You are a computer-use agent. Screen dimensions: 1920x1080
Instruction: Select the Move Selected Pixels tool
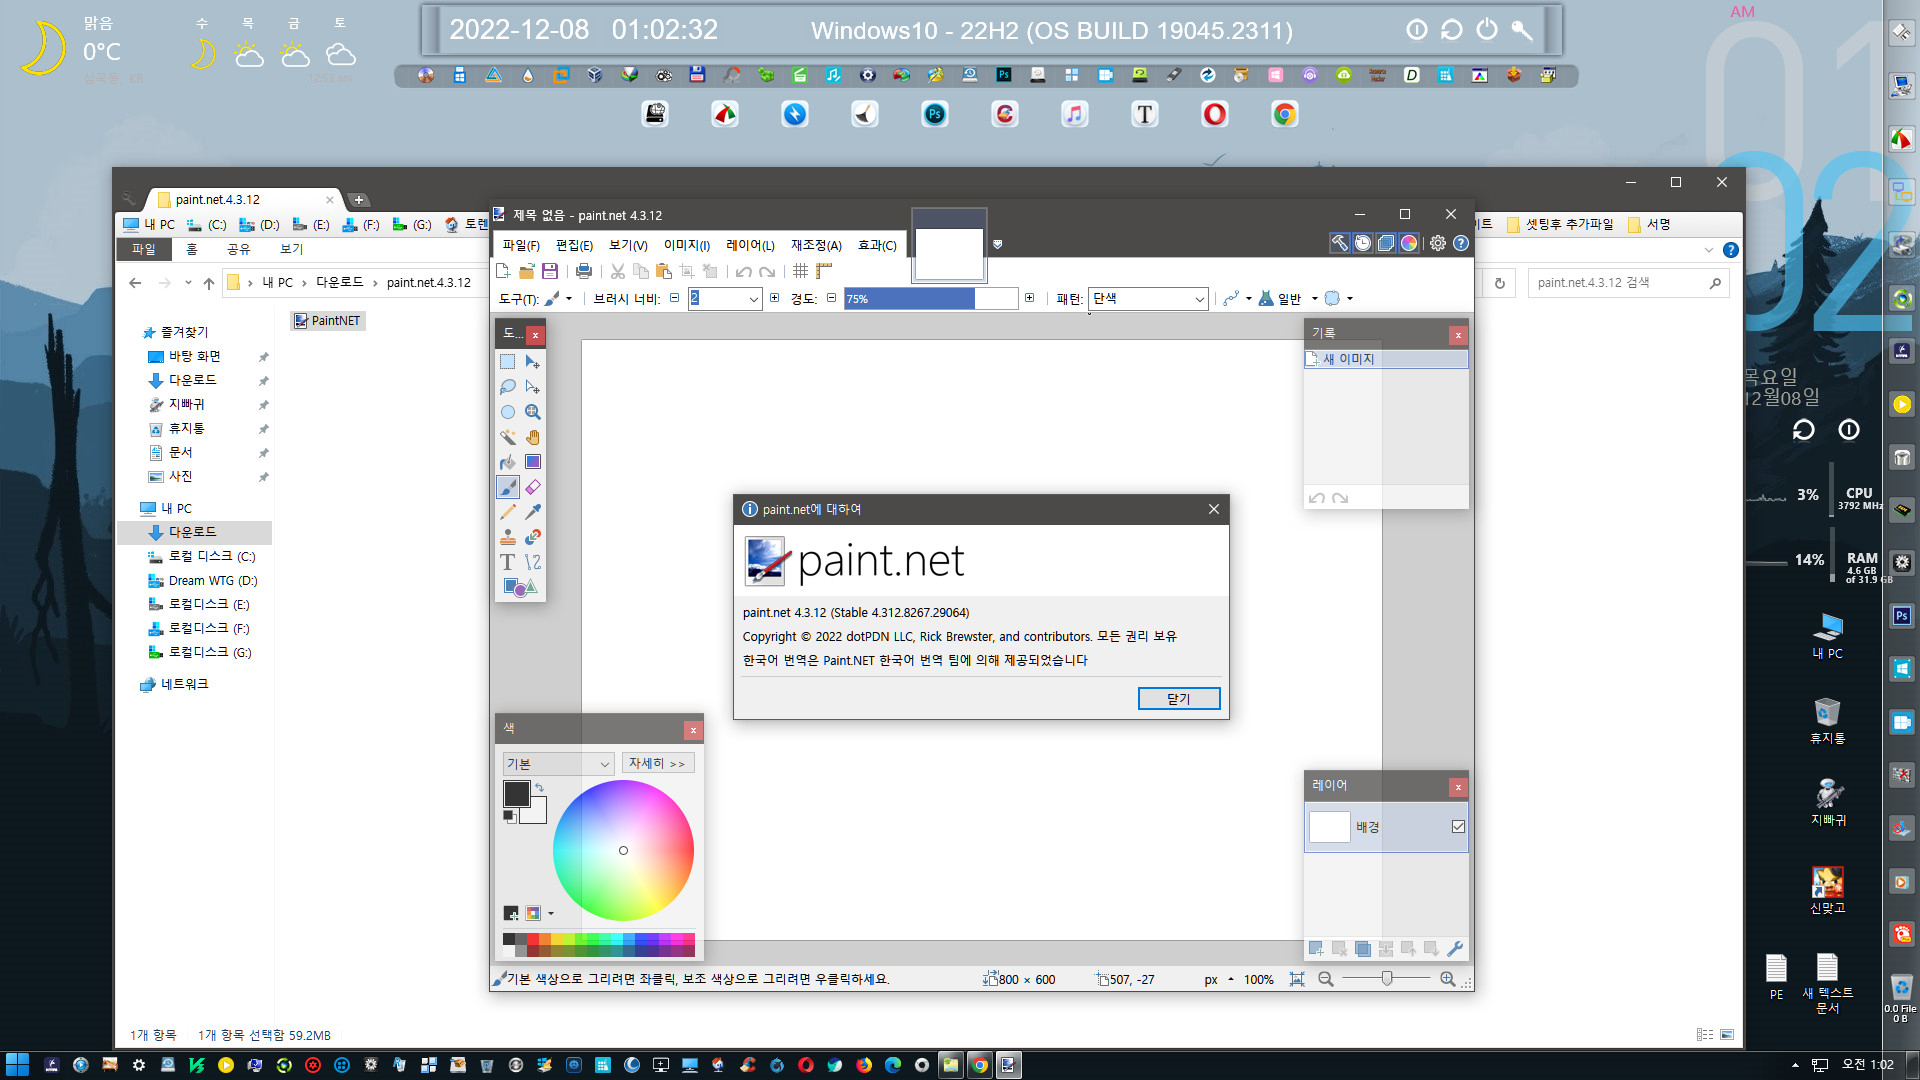click(x=533, y=362)
